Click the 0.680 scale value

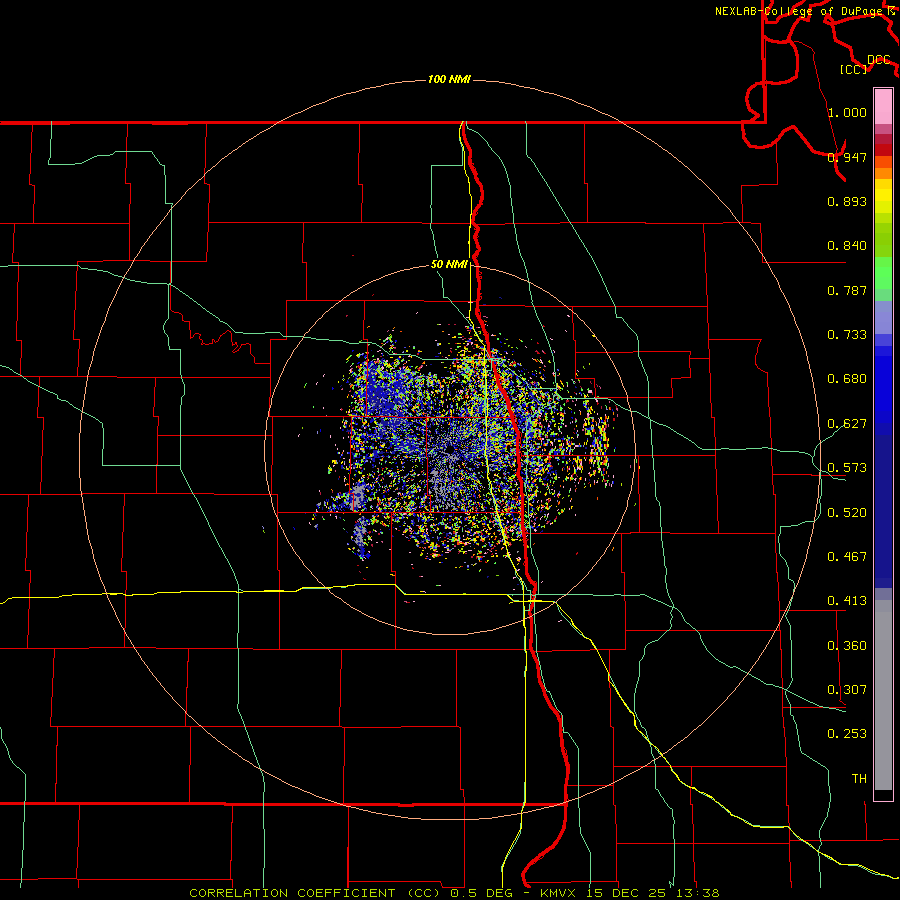pos(847,379)
